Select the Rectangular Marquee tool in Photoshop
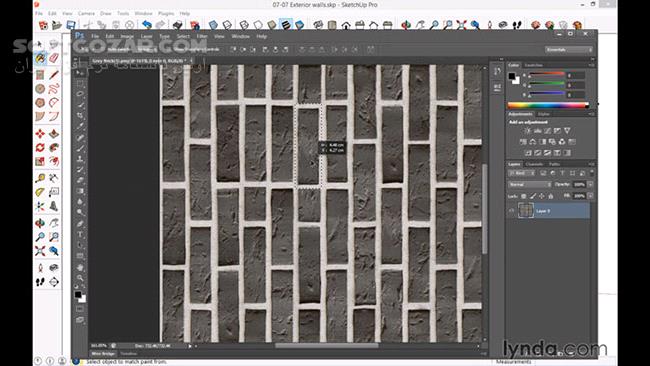Screen dimensions: 650x366 [x=80, y=83]
